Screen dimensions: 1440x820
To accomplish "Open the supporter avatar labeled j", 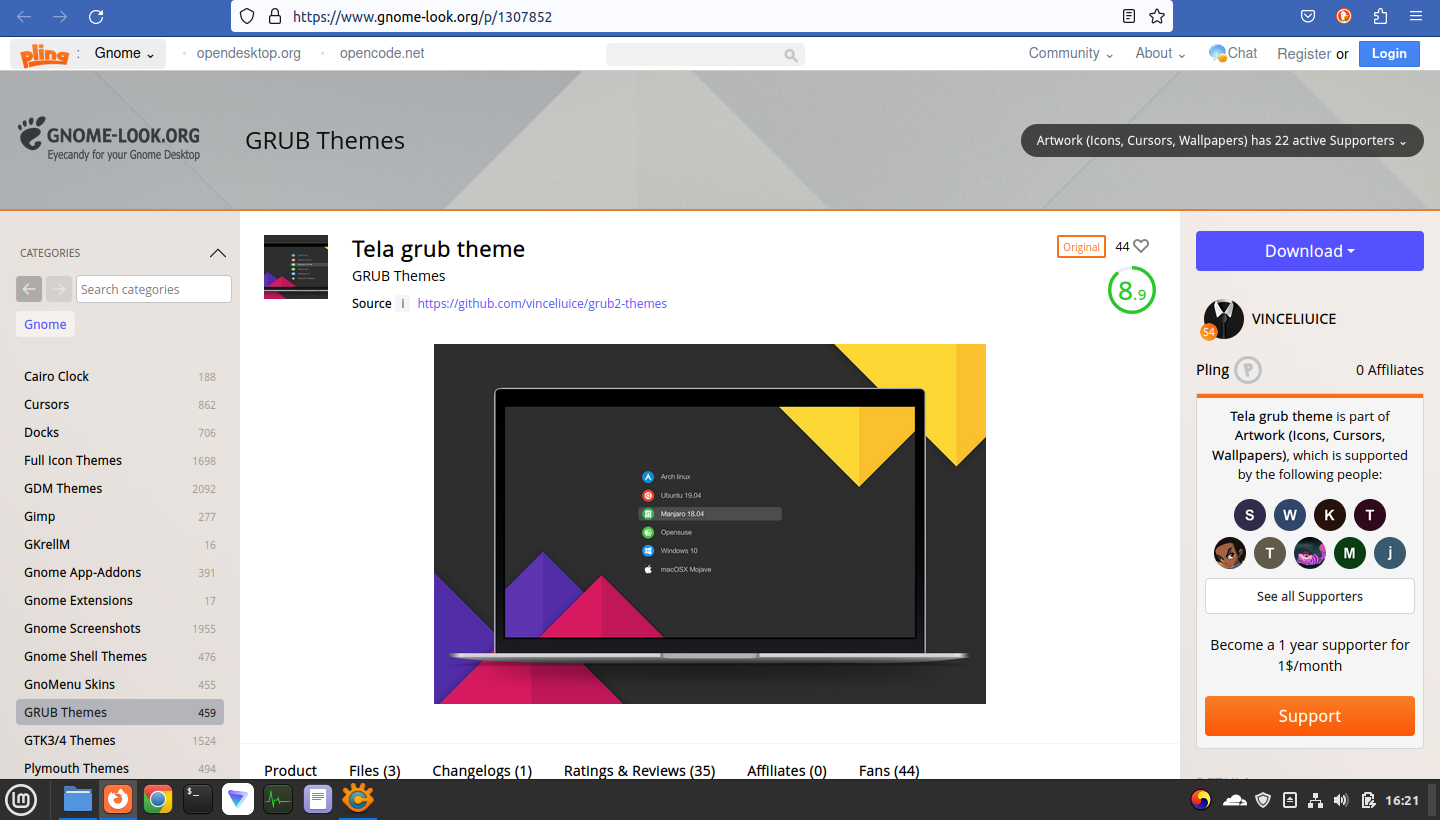I will click(x=1390, y=553).
